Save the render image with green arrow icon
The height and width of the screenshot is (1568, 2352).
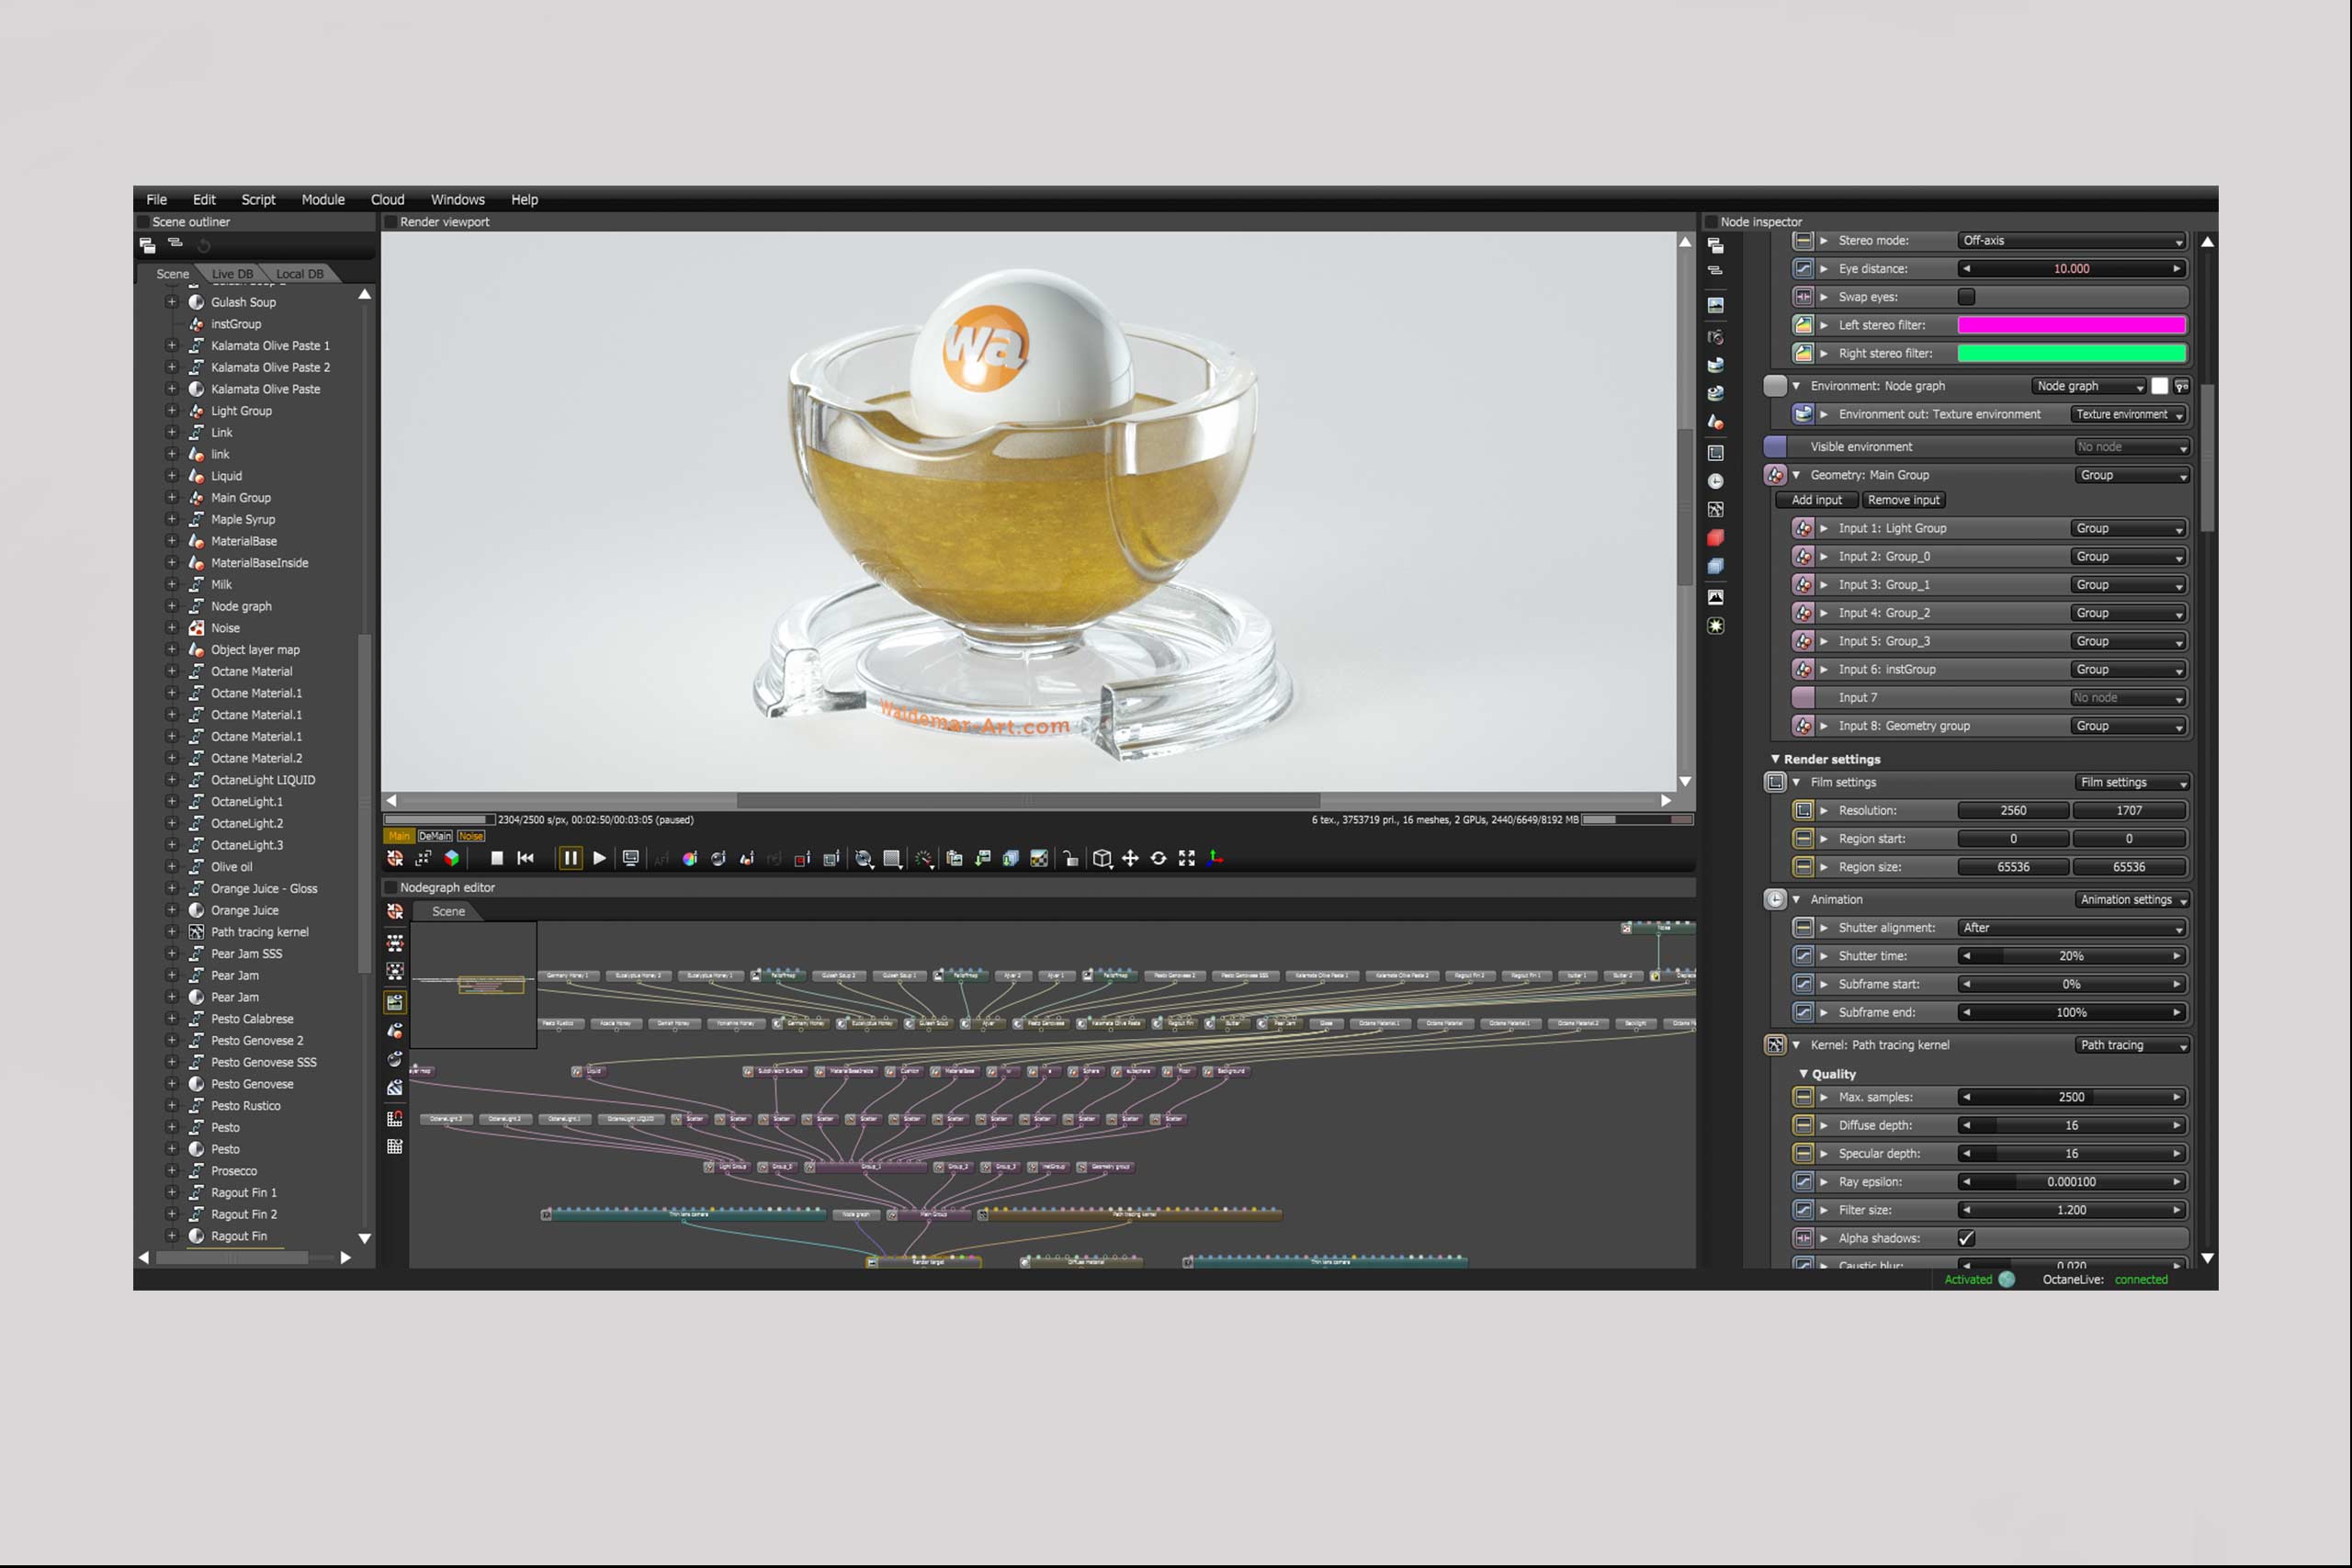coord(983,858)
